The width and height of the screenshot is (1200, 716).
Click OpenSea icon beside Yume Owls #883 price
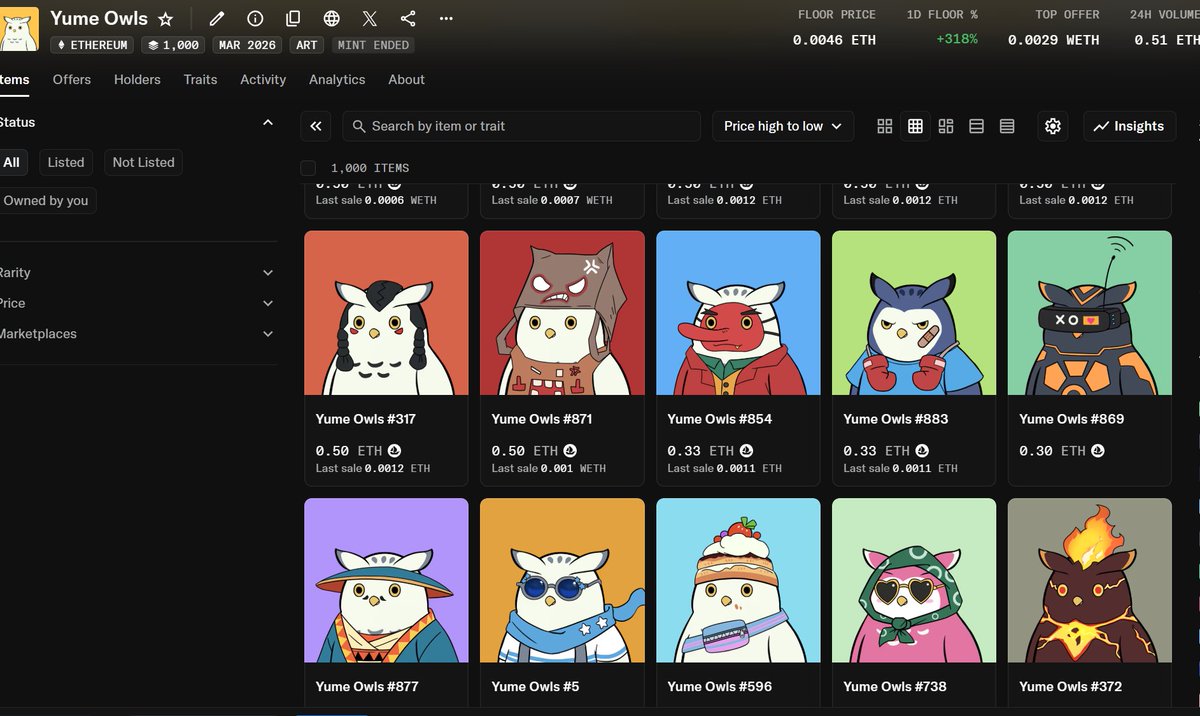923,451
